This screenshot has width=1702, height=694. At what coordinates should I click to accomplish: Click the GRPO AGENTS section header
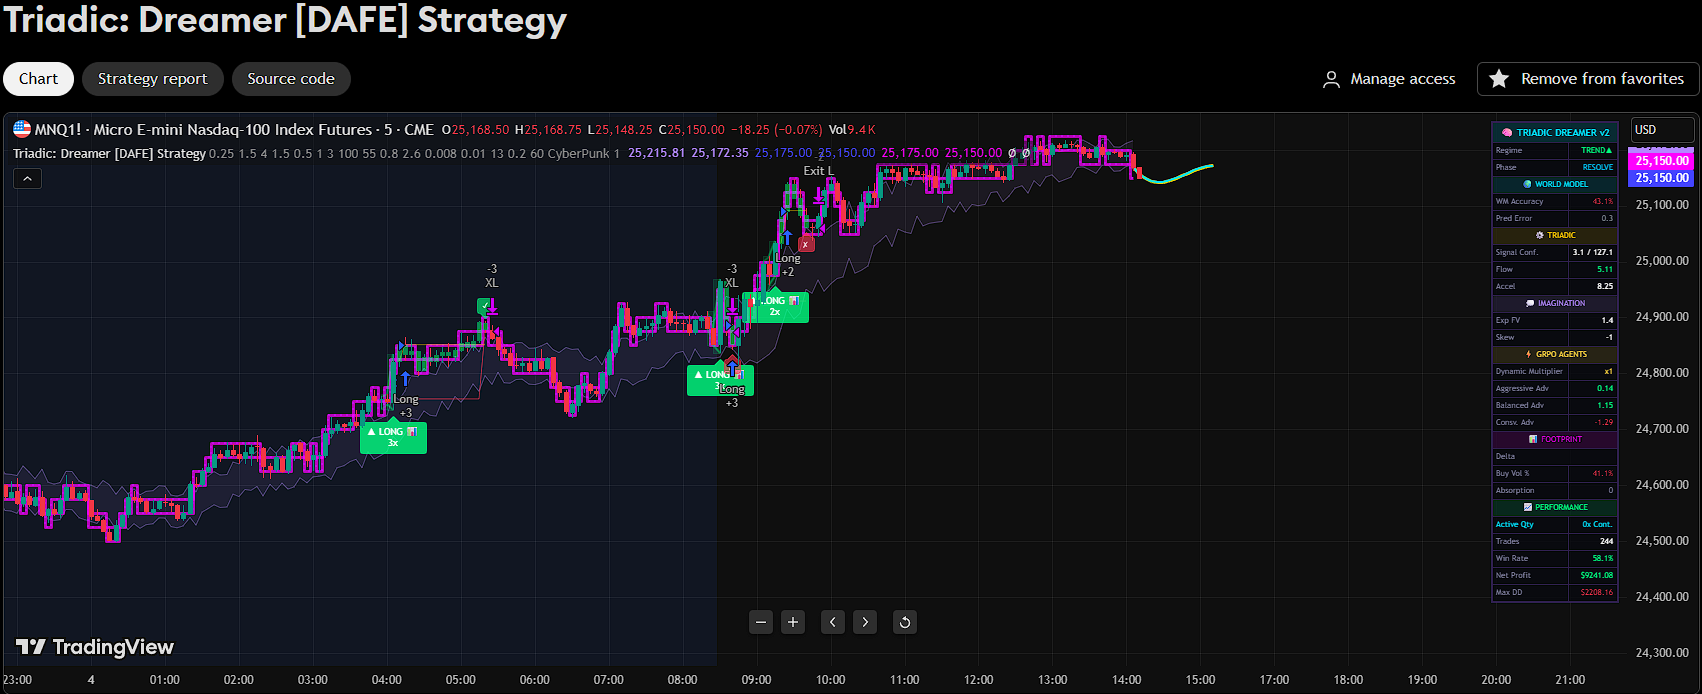[x=1555, y=354]
